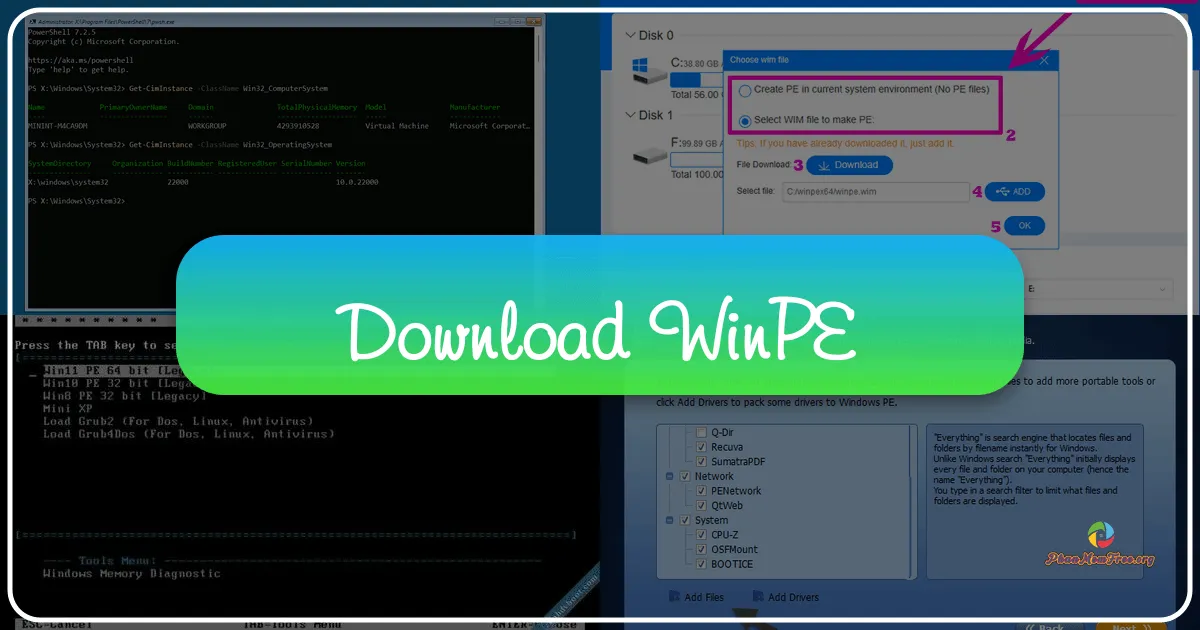Click the Select file path input field
1200x630 pixels.
[x=875, y=192]
